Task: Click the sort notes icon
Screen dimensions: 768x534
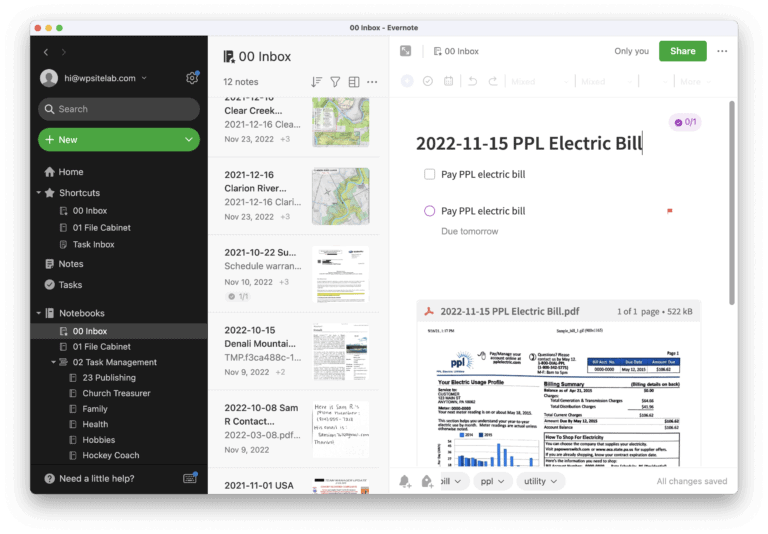Action: 316,82
